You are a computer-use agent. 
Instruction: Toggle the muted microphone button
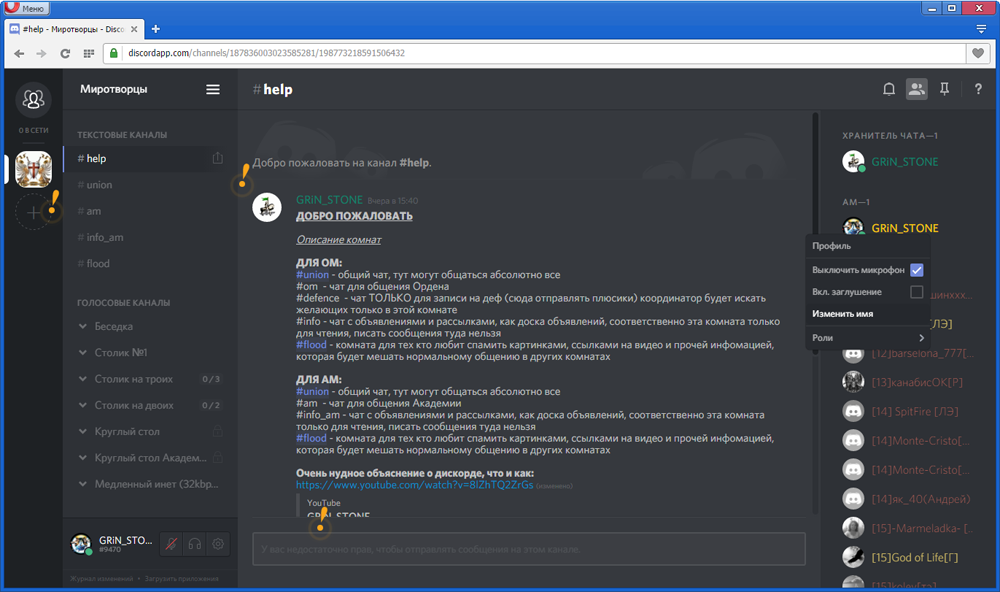tap(171, 544)
